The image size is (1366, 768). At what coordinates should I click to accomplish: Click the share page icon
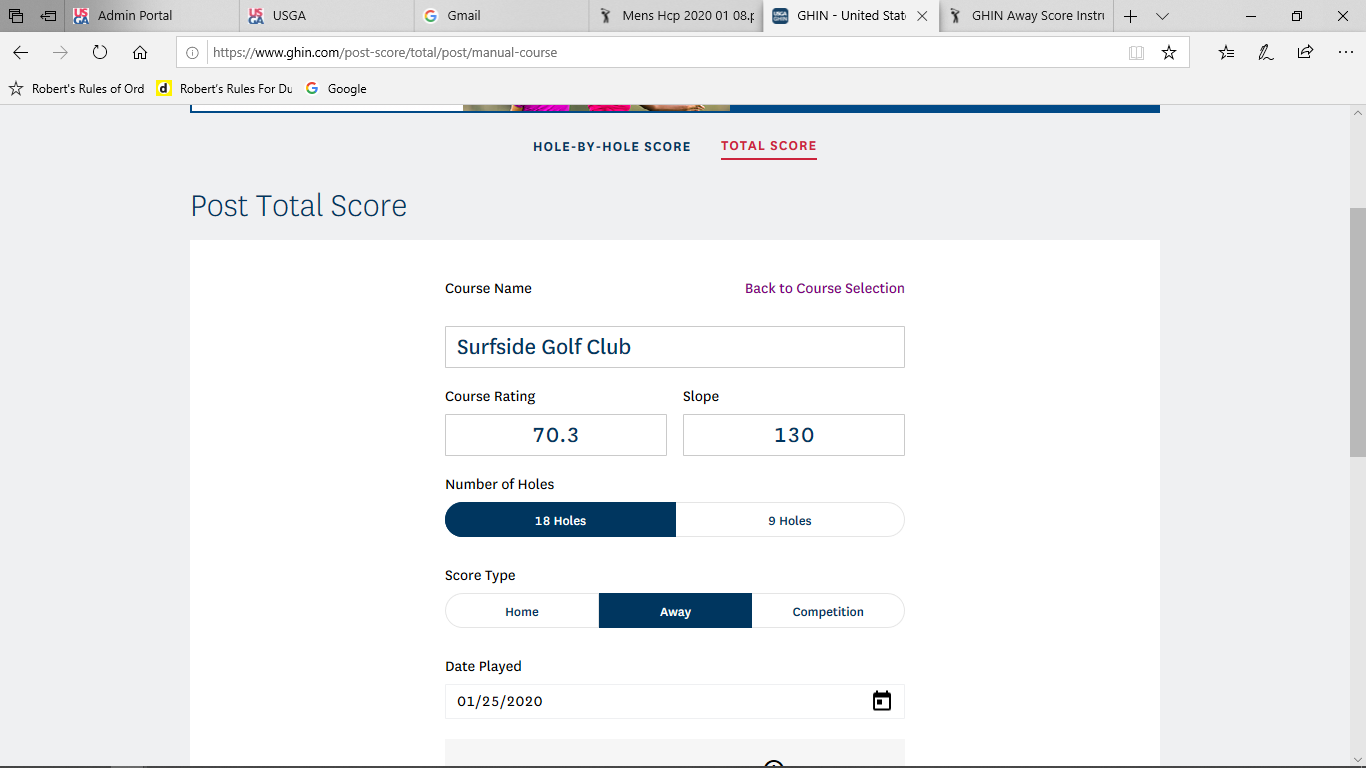(1305, 53)
